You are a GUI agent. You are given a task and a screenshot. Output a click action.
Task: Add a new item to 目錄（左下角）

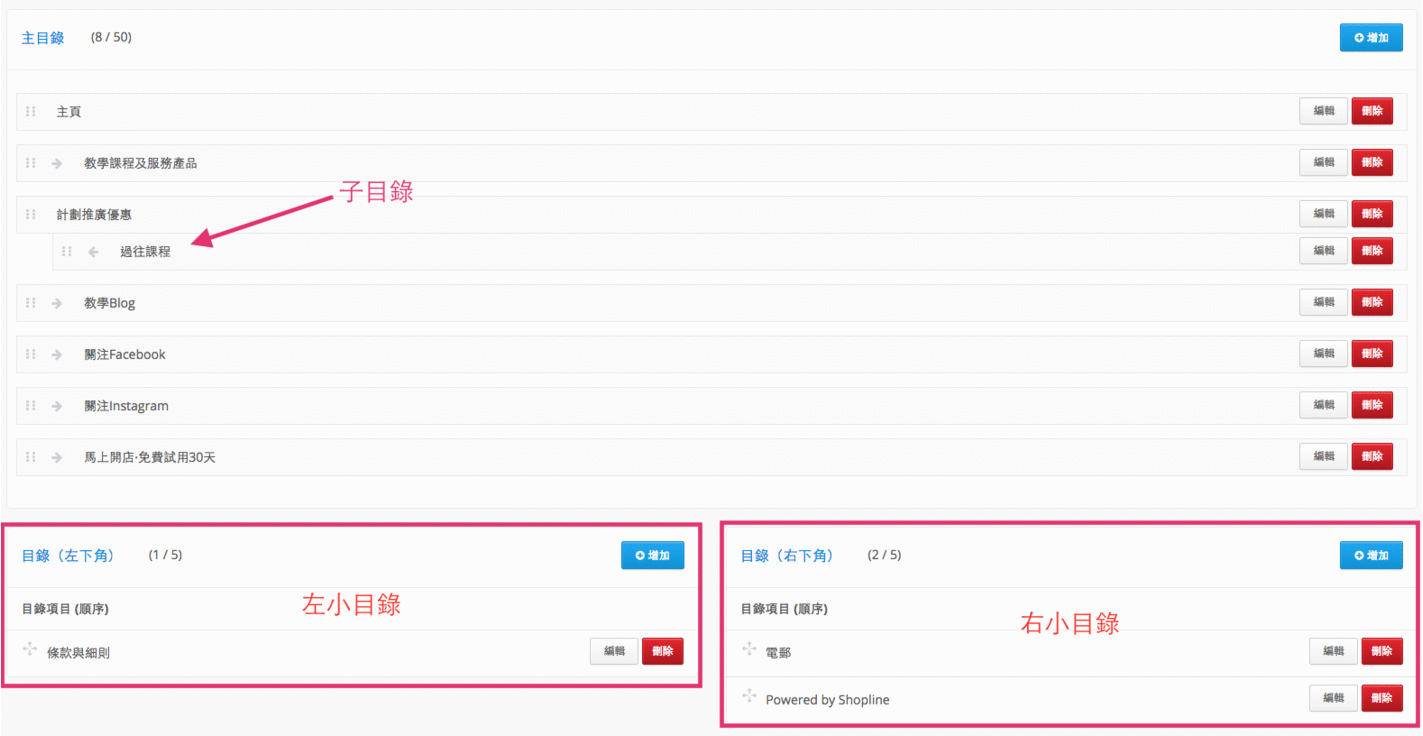pyautogui.click(x=652, y=555)
